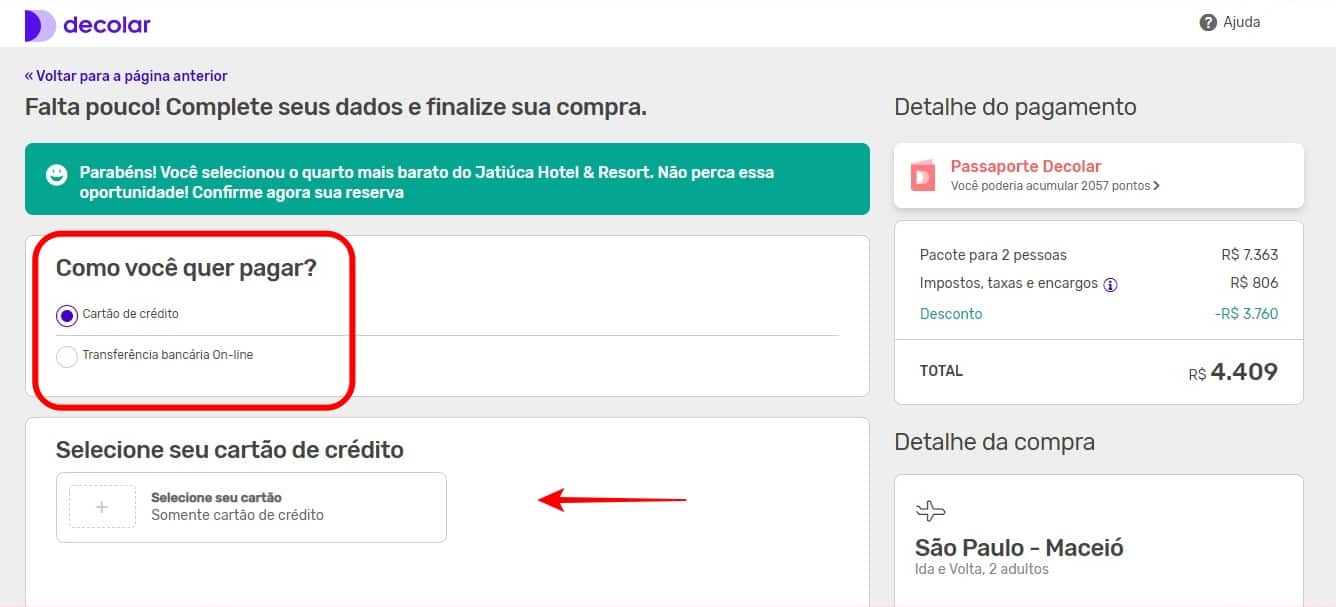Screen dimensions: 1336x607
Task: Click the plus icon to add a card
Action: coord(102,507)
